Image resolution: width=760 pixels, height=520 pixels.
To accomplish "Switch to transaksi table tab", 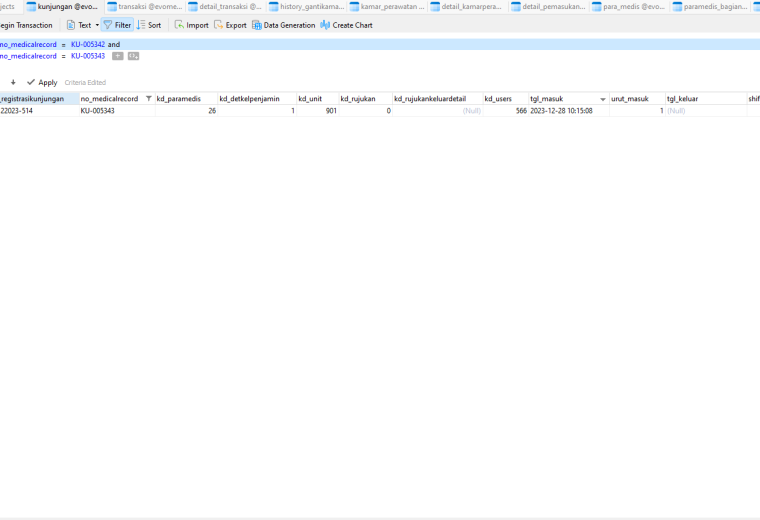I will tap(145, 7).
